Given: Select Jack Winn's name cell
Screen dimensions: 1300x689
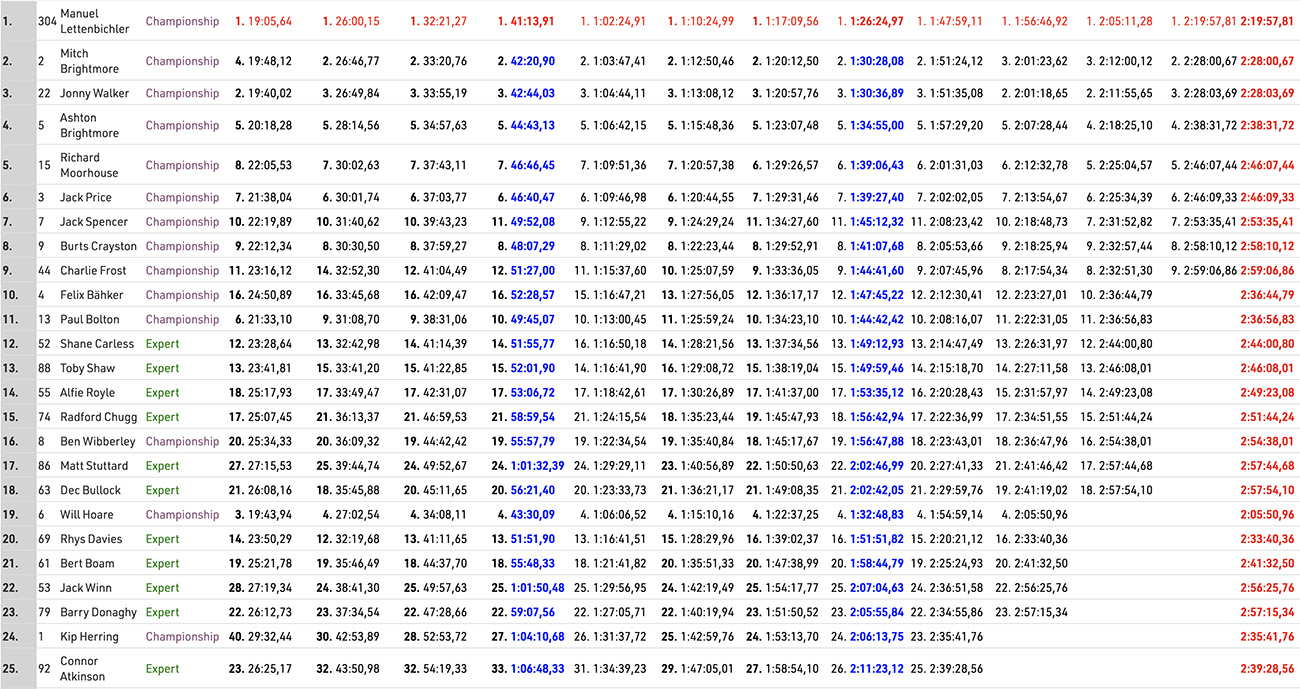Looking at the screenshot, I should click(86, 588).
